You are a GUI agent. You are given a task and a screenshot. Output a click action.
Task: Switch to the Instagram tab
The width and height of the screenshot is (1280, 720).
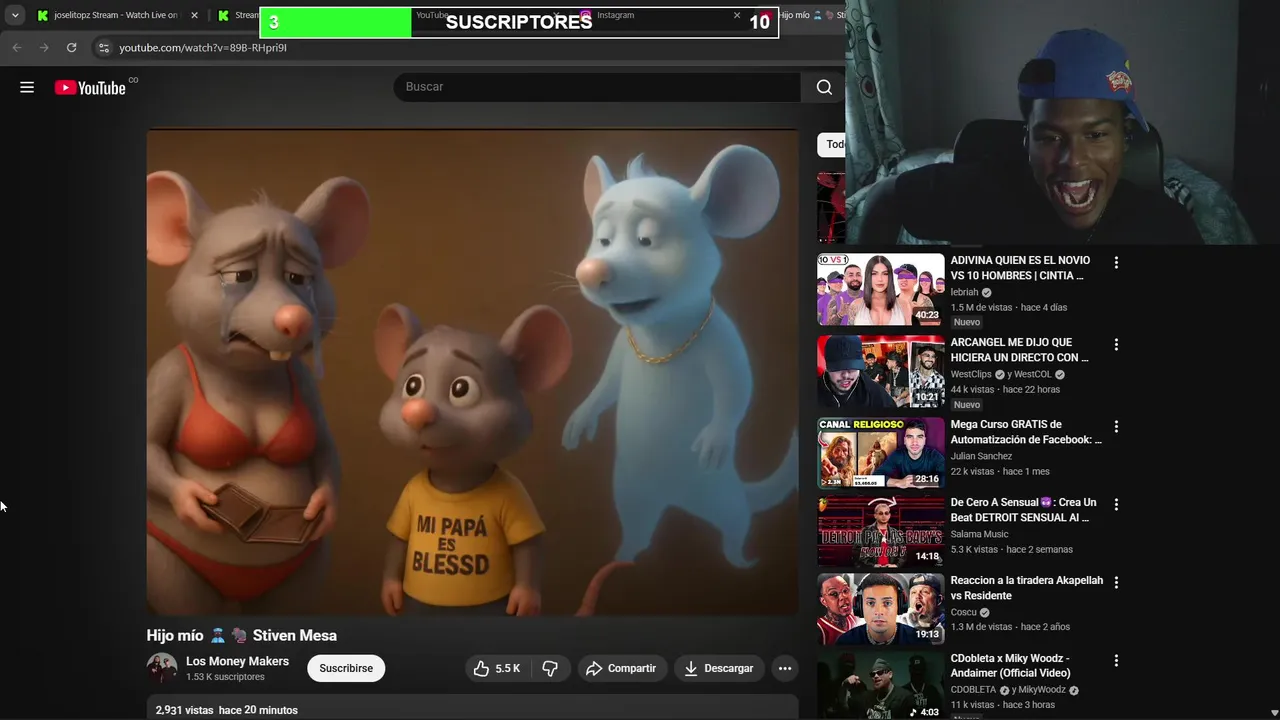pos(660,15)
